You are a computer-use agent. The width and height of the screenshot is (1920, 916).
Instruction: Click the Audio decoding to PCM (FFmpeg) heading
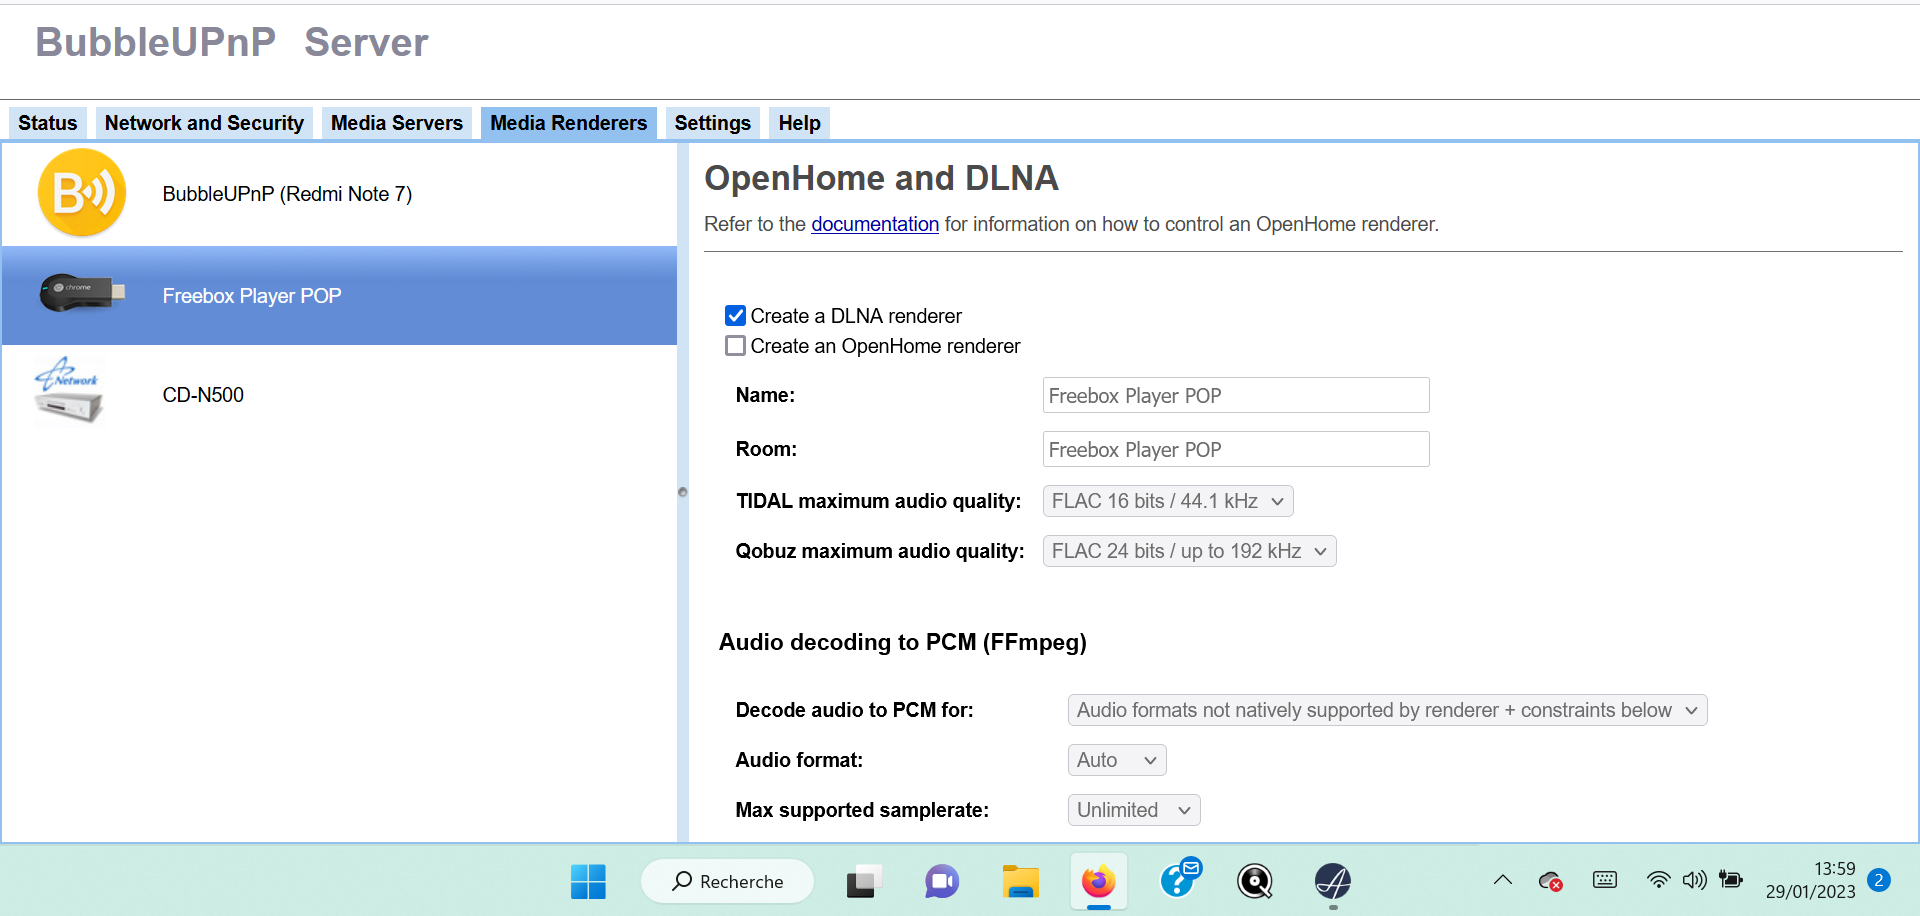(x=903, y=642)
